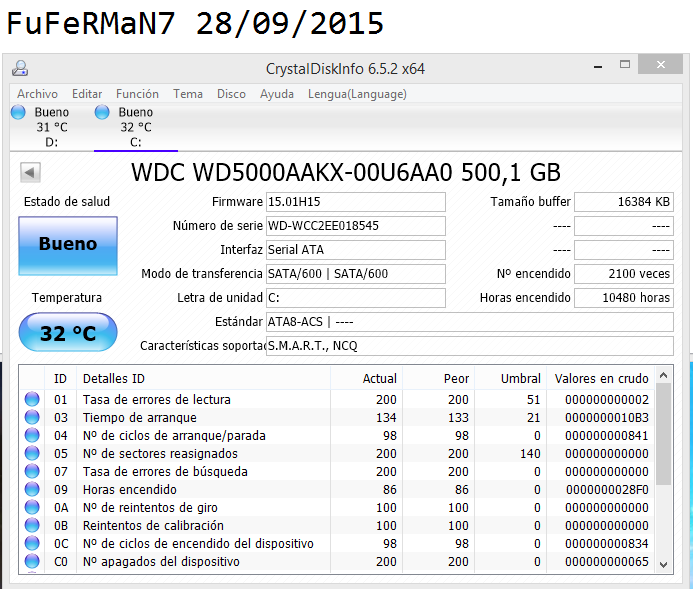Click status orb for power-on hours row 09

tap(32, 490)
